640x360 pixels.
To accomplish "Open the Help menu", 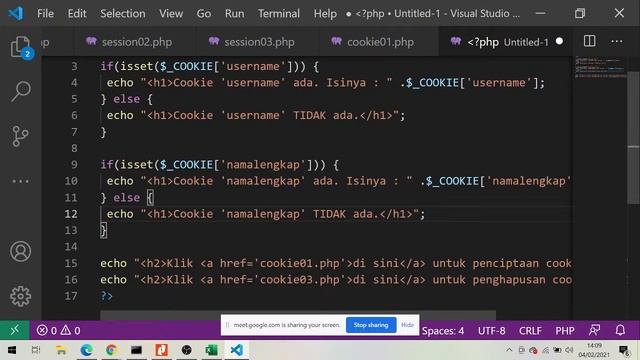I will 325,13.
